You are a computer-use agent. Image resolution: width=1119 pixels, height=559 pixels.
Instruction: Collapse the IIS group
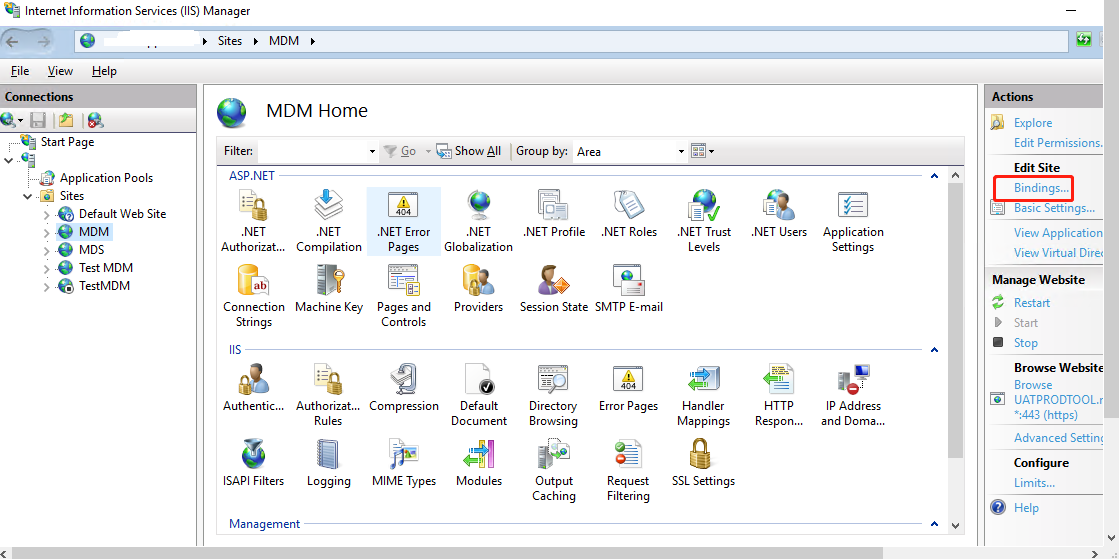pos(933,350)
